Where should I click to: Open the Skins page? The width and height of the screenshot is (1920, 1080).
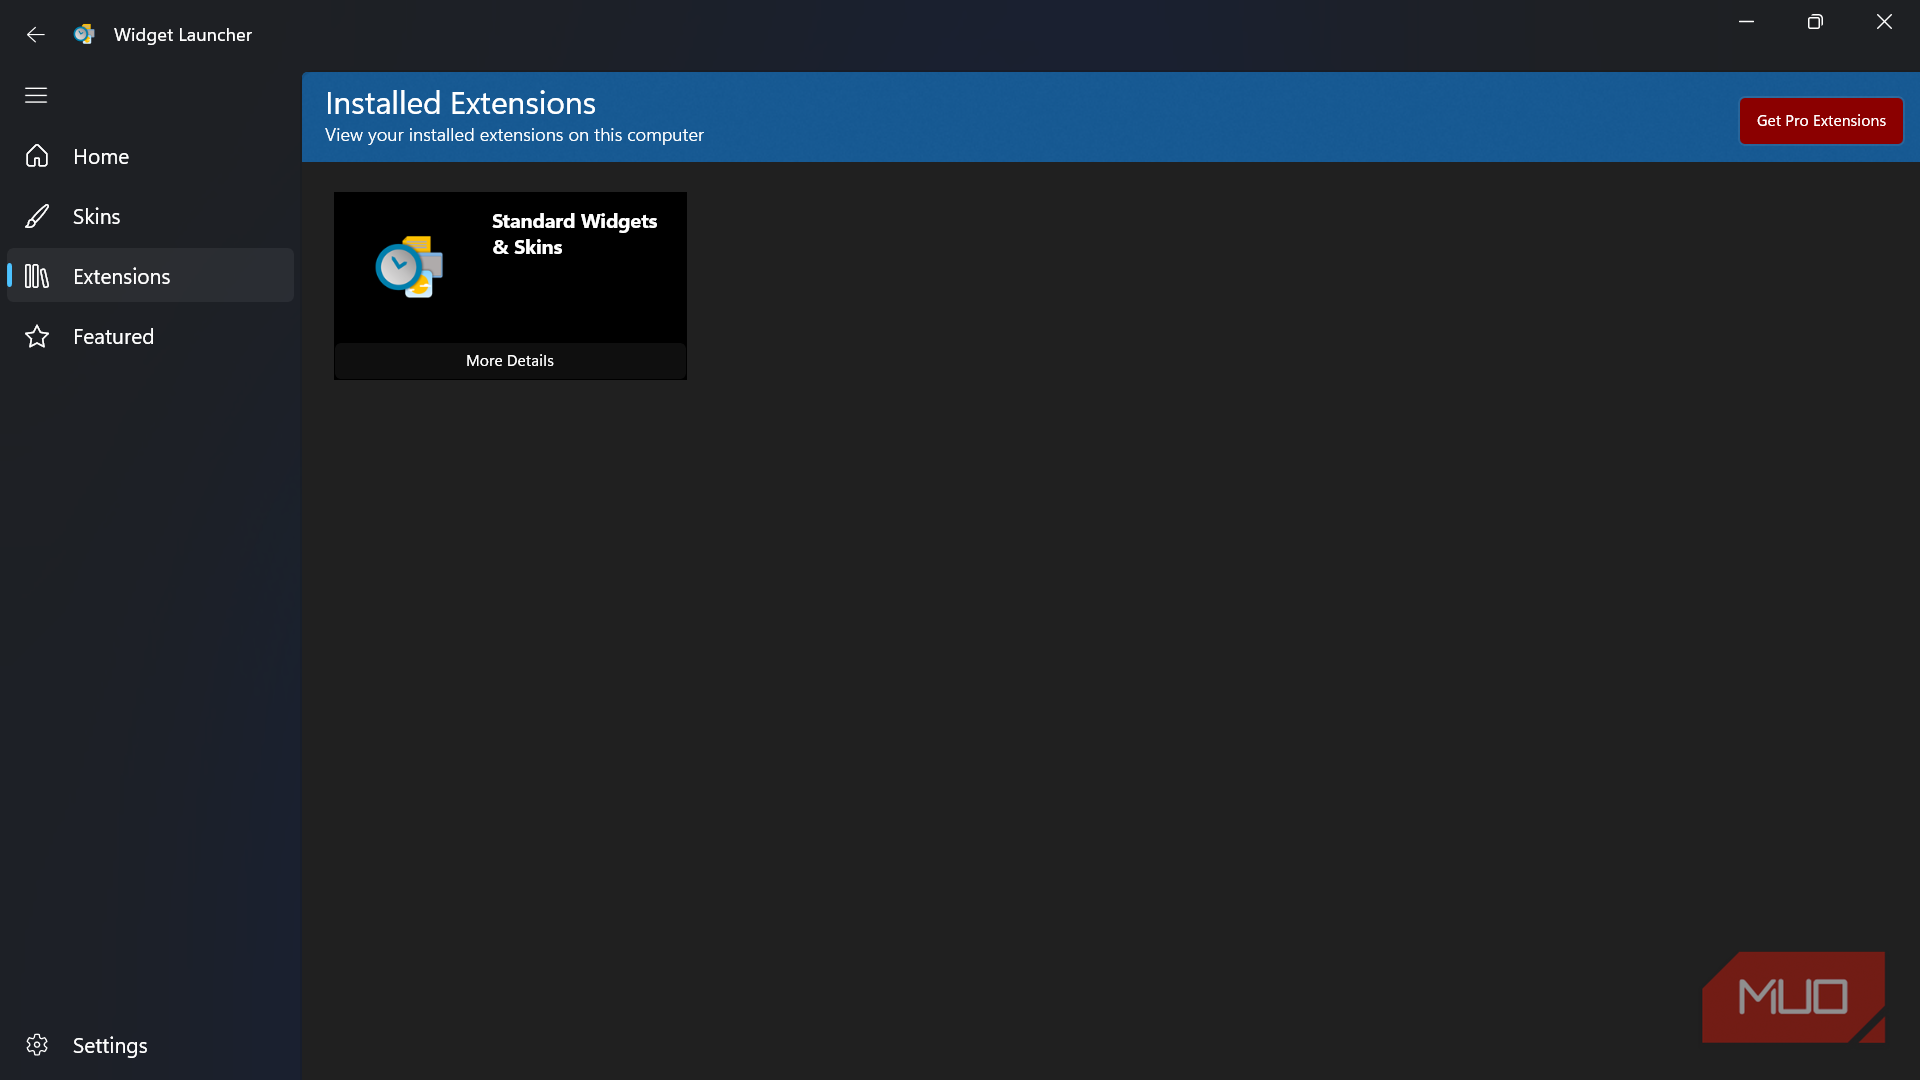[x=150, y=216]
